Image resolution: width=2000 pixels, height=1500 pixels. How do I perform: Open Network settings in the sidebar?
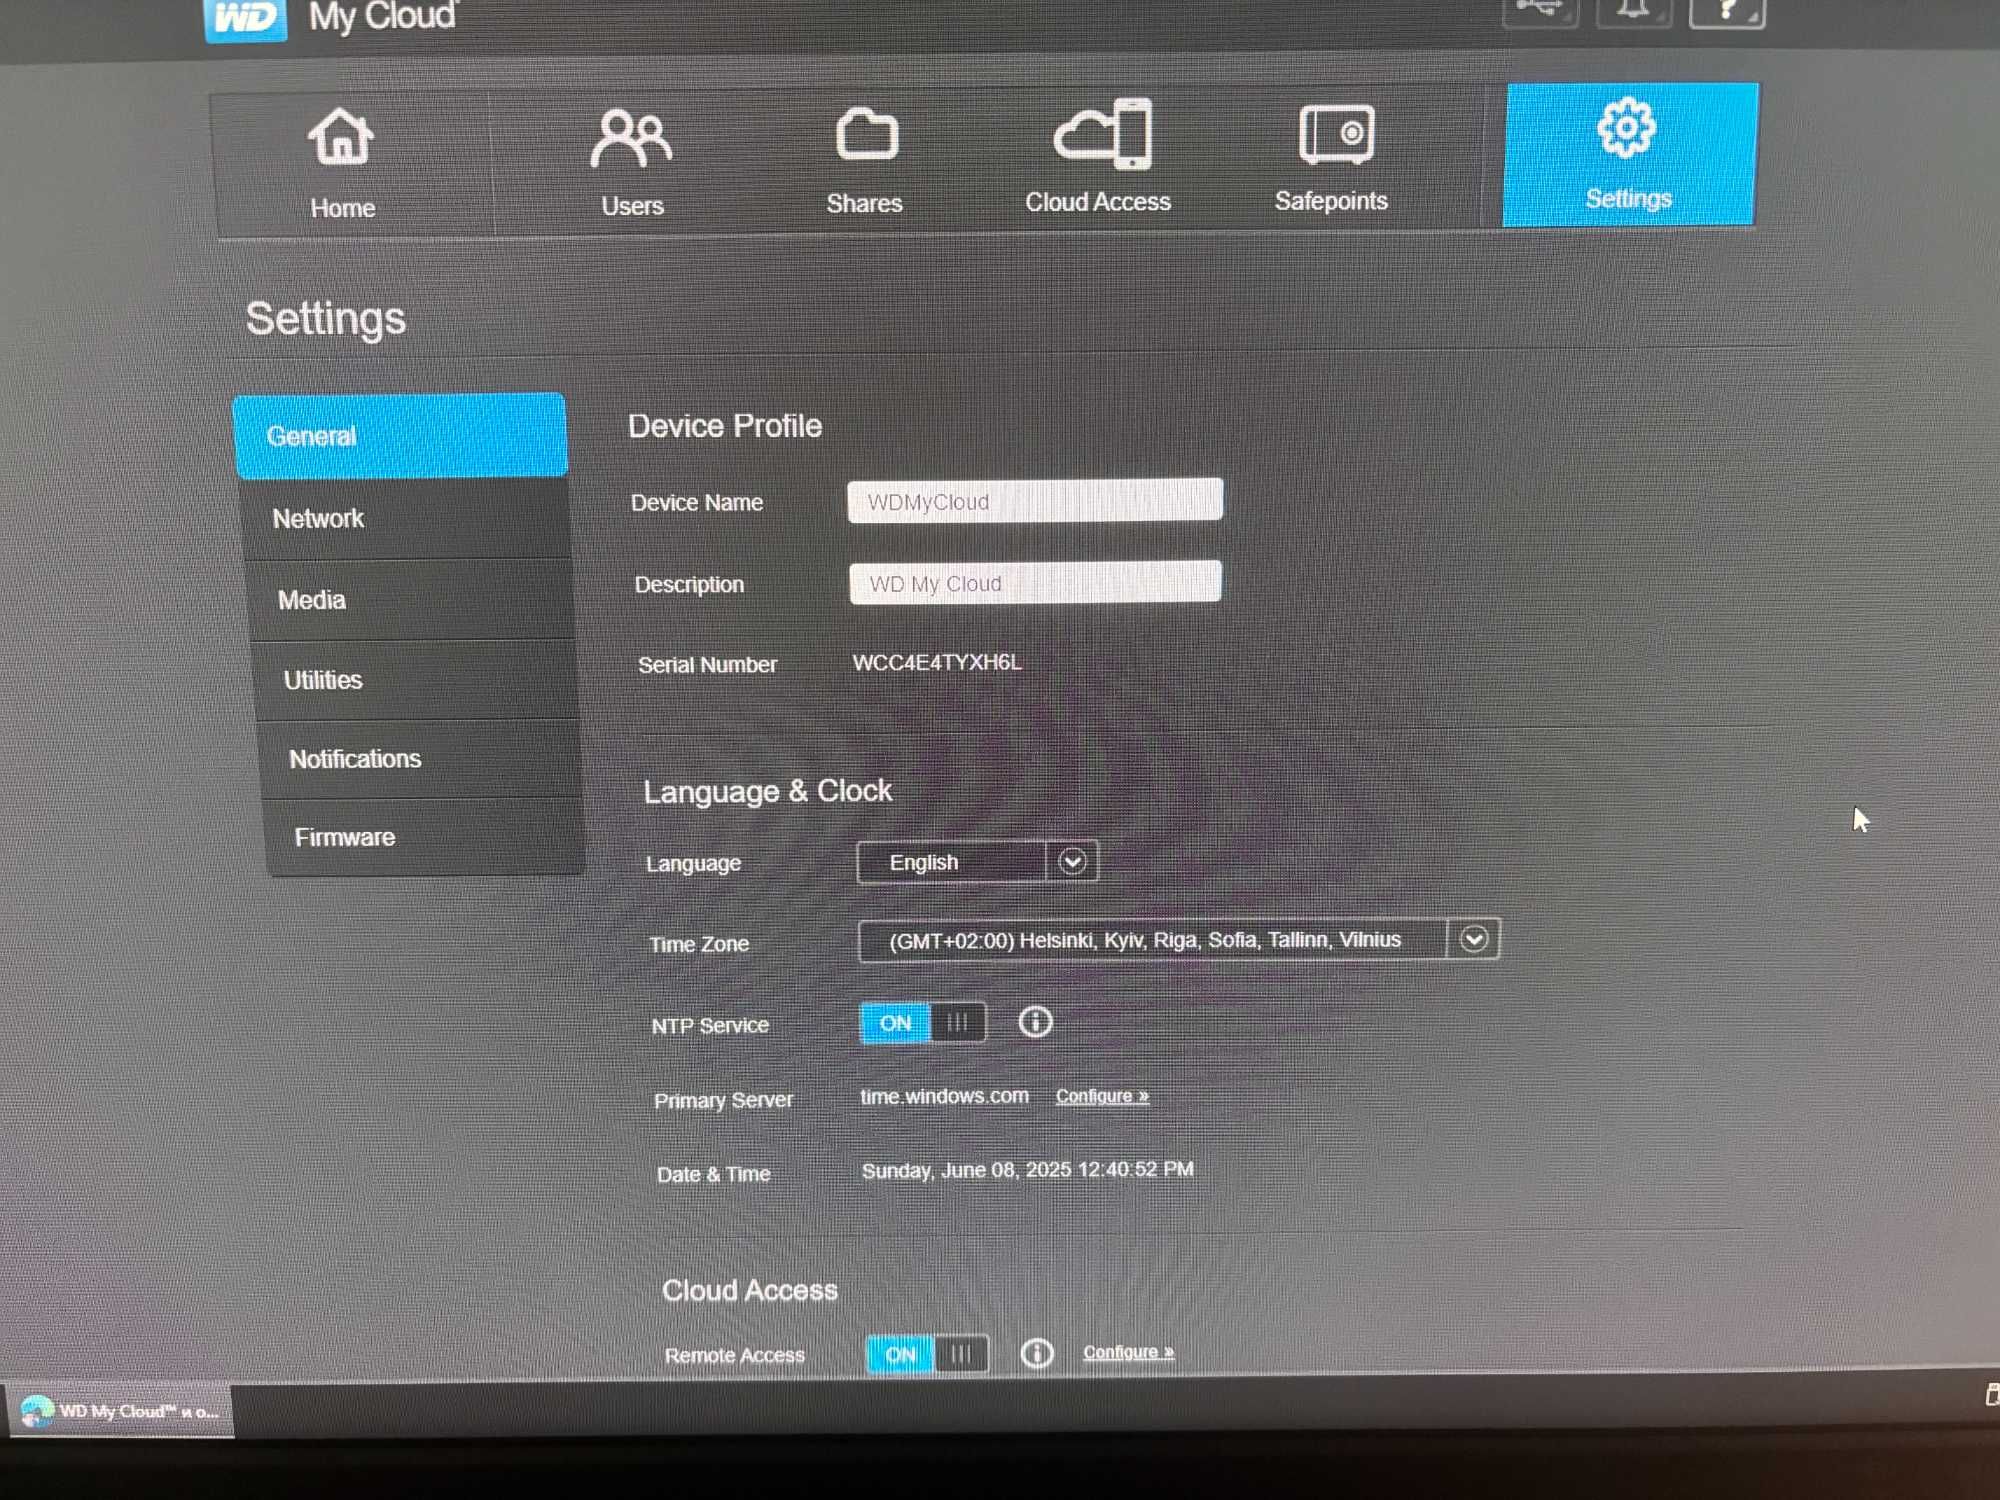point(405,518)
